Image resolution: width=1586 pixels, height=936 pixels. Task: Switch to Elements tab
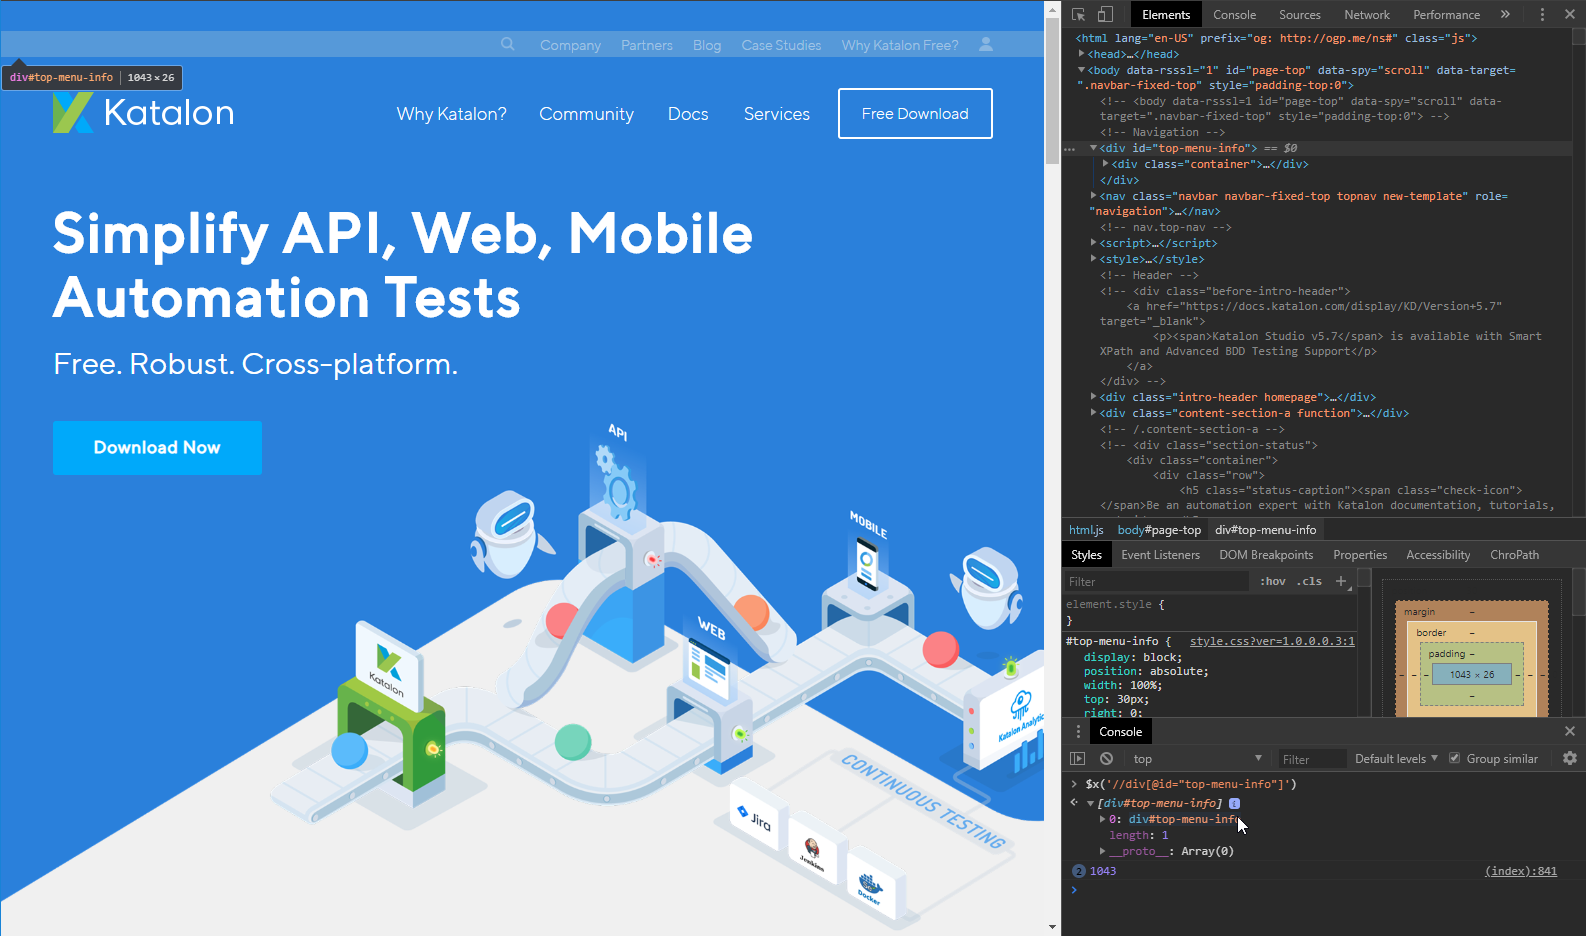coord(1166,14)
